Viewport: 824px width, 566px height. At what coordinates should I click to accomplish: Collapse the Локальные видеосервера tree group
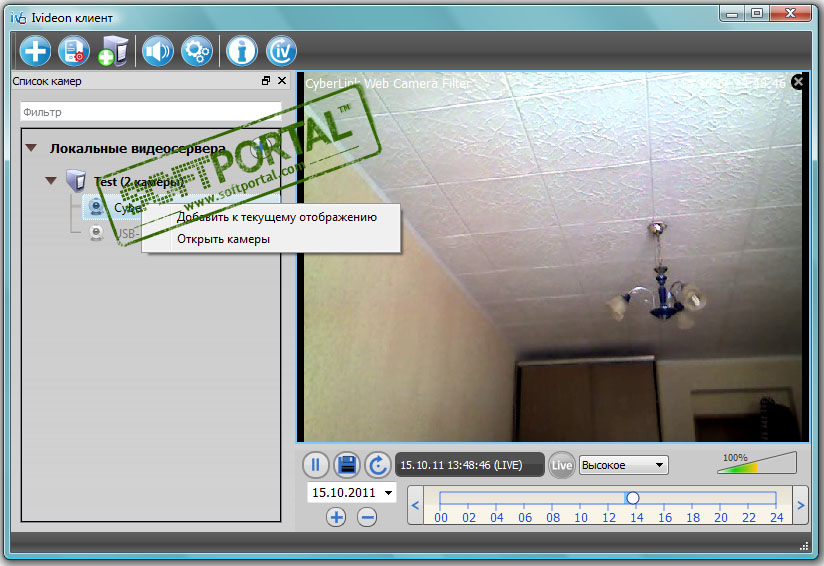[x=32, y=148]
